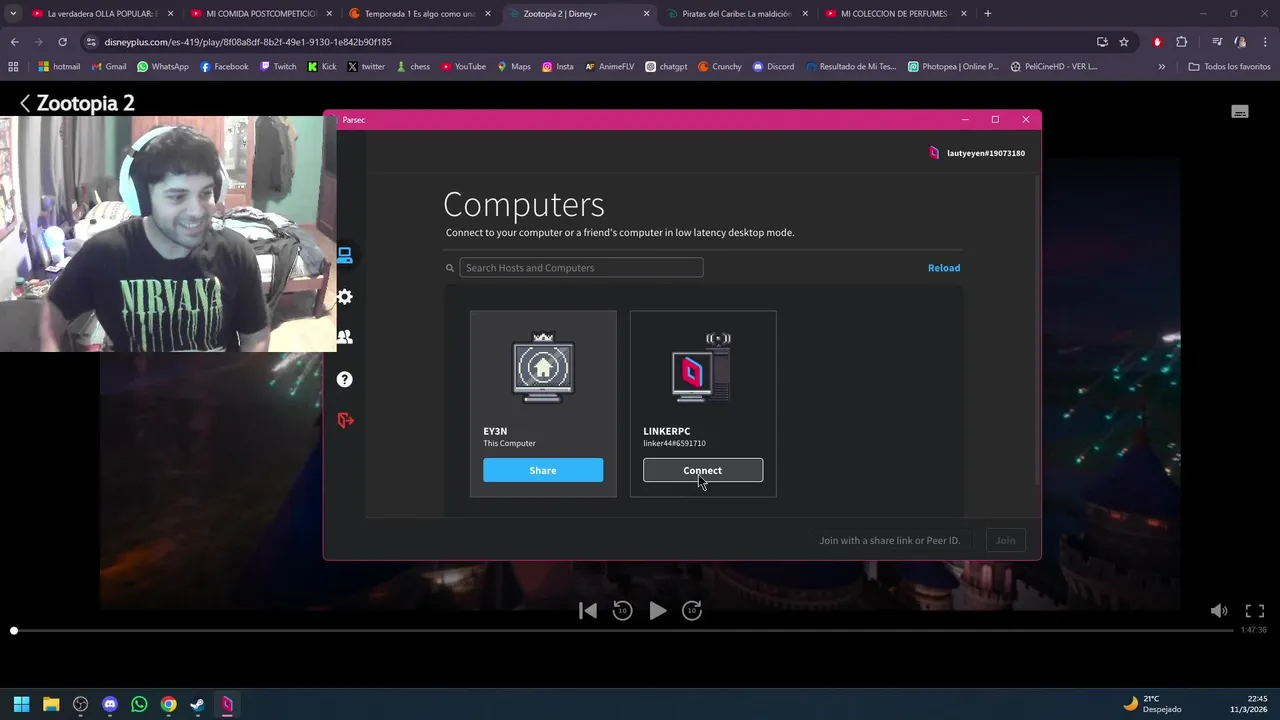1280x720 pixels.
Task: Open the Crunchy bookmark
Action: tap(719, 67)
